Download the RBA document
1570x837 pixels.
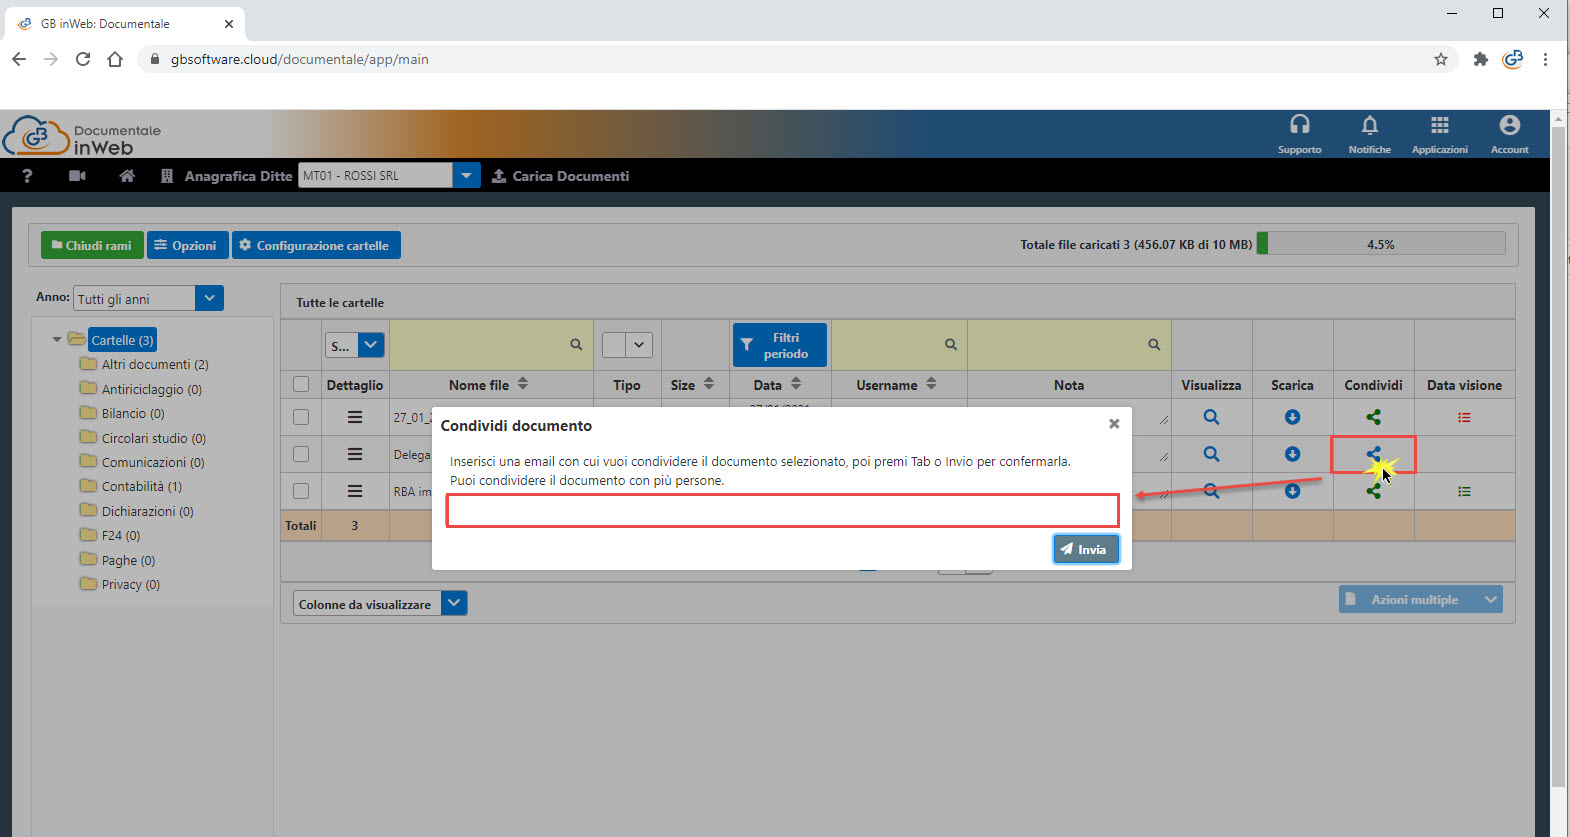tap(1292, 491)
